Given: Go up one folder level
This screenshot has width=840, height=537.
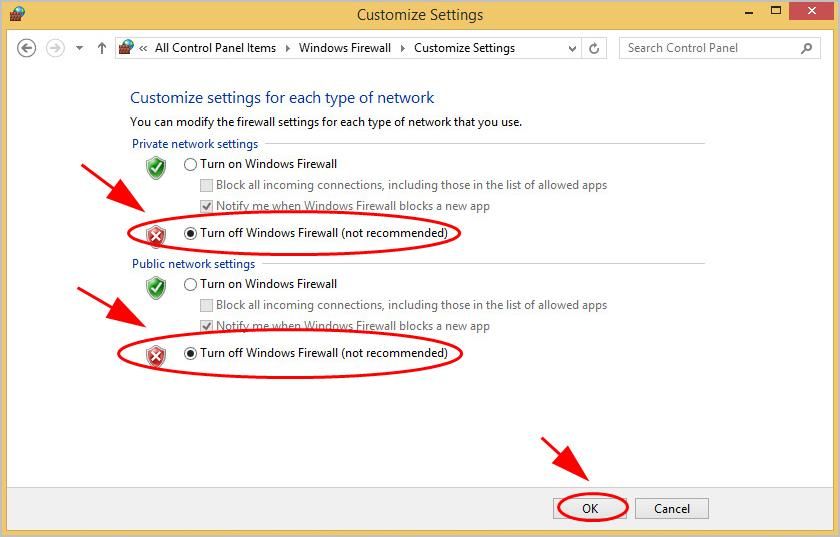Looking at the screenshot, I should [101, 48].
